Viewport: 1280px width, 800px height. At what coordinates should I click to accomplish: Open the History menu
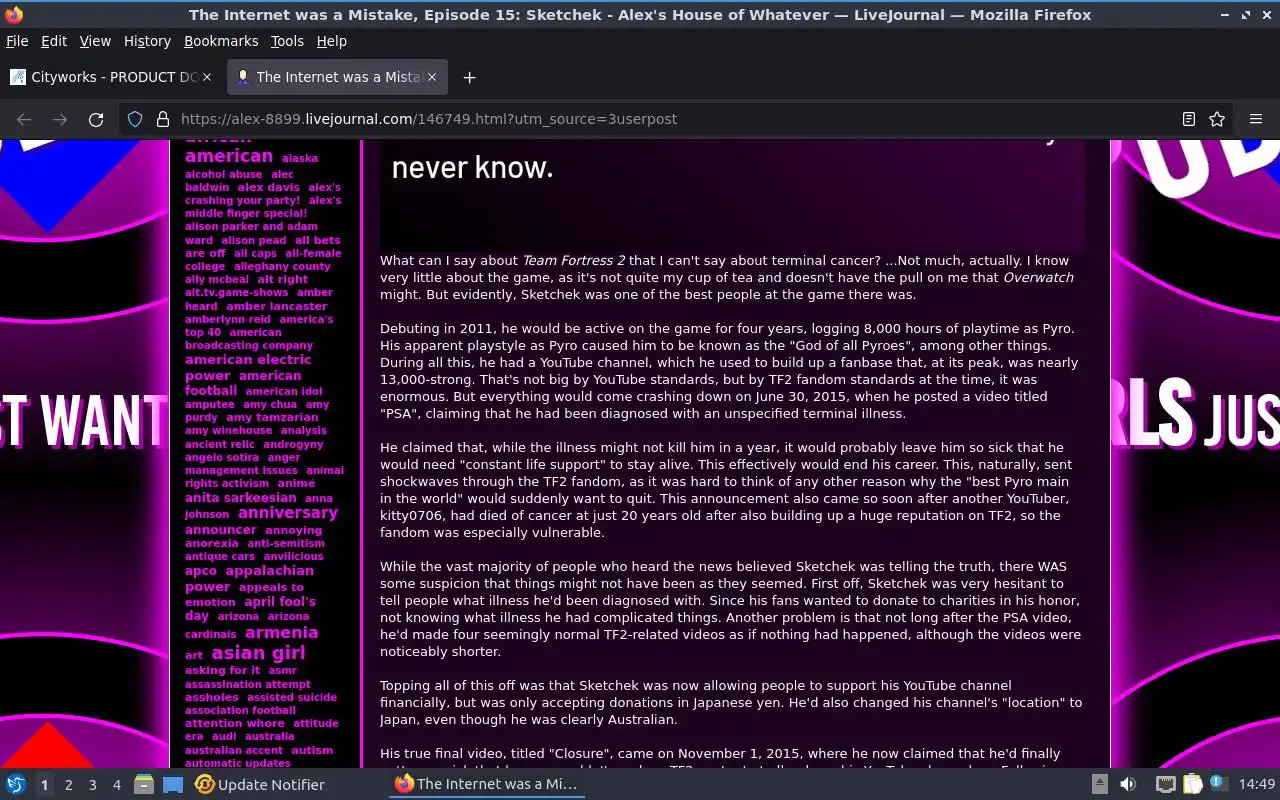tap(147, 41)
